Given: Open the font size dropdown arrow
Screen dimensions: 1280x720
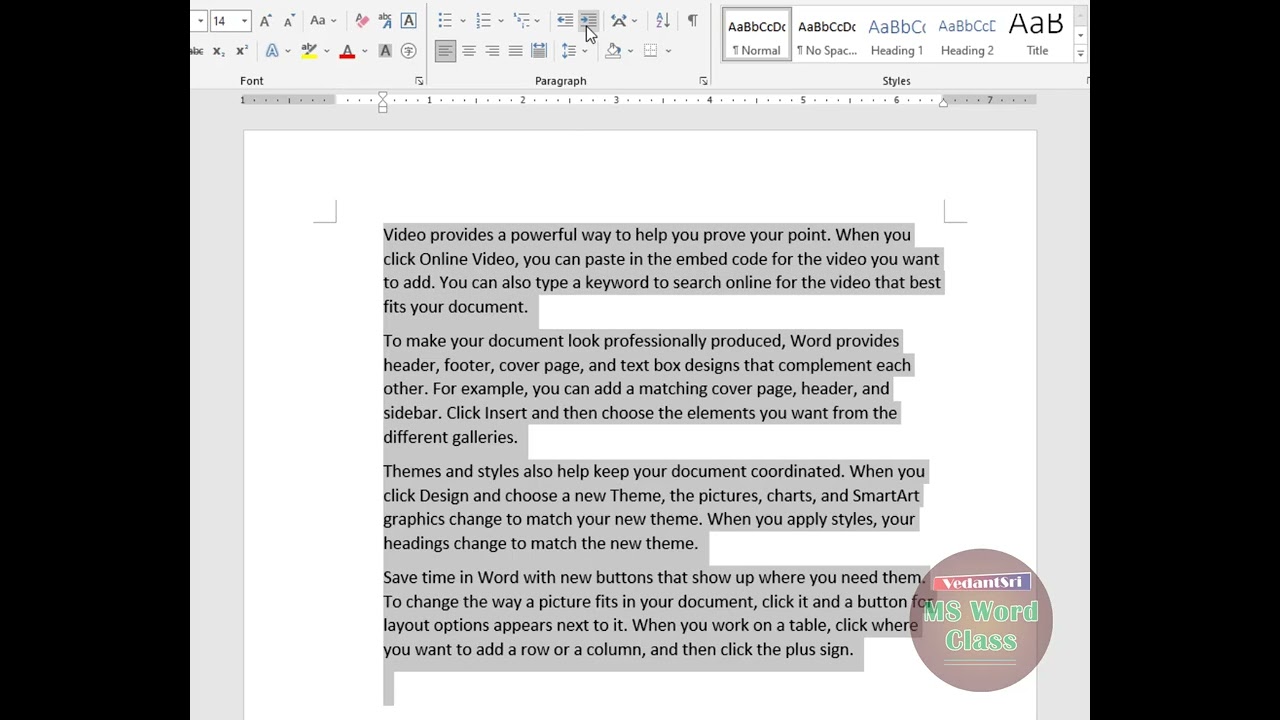Looking at the screenshot, I should pos(244,20).
